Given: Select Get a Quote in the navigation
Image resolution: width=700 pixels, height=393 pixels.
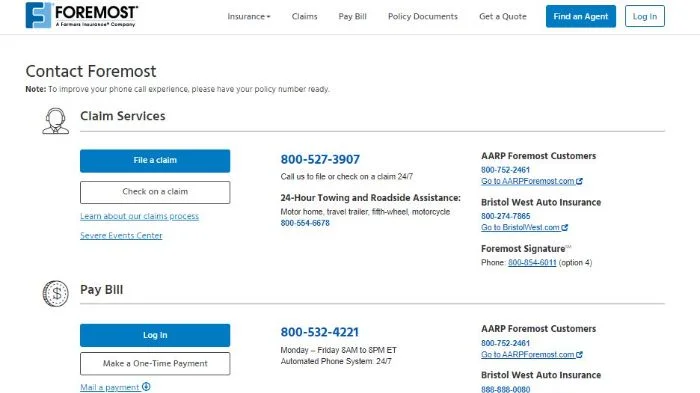Looking at the screenshot, I should [x=503, y=17].
